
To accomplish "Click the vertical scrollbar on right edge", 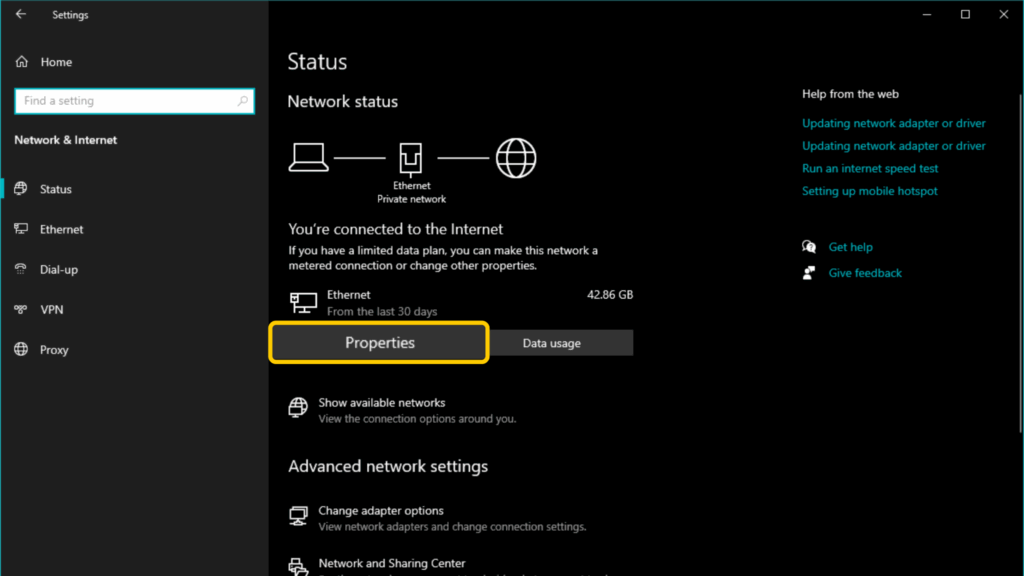I will [1019, 263].
